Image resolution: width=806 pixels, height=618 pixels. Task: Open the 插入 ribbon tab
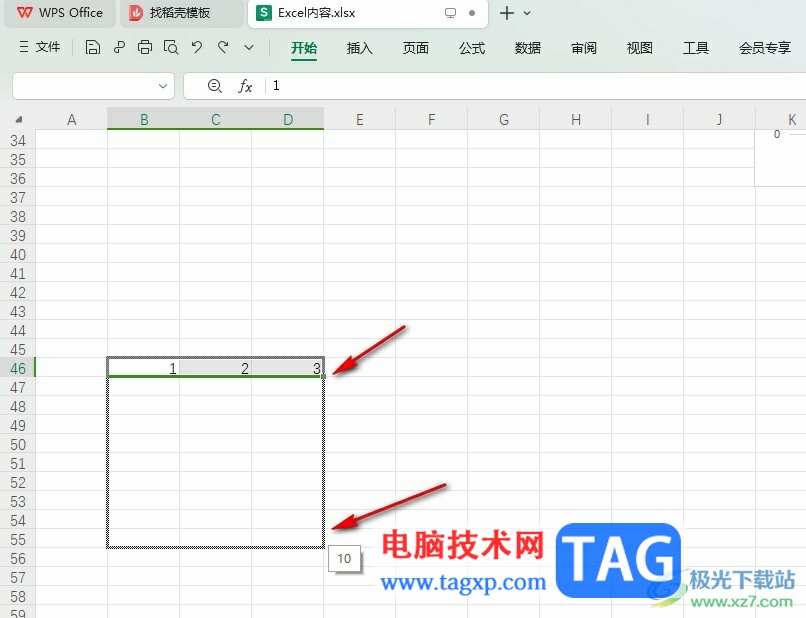click(359, 48)
